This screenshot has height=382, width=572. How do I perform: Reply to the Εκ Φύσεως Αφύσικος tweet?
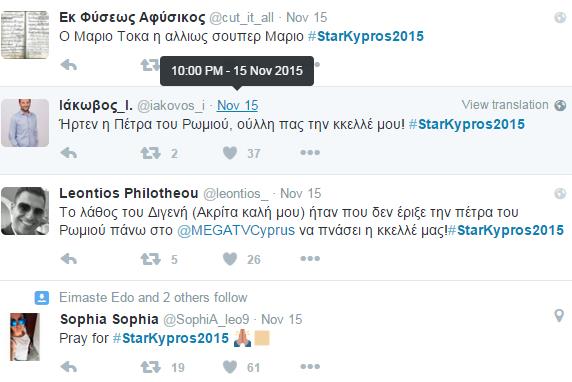(69, 65)
